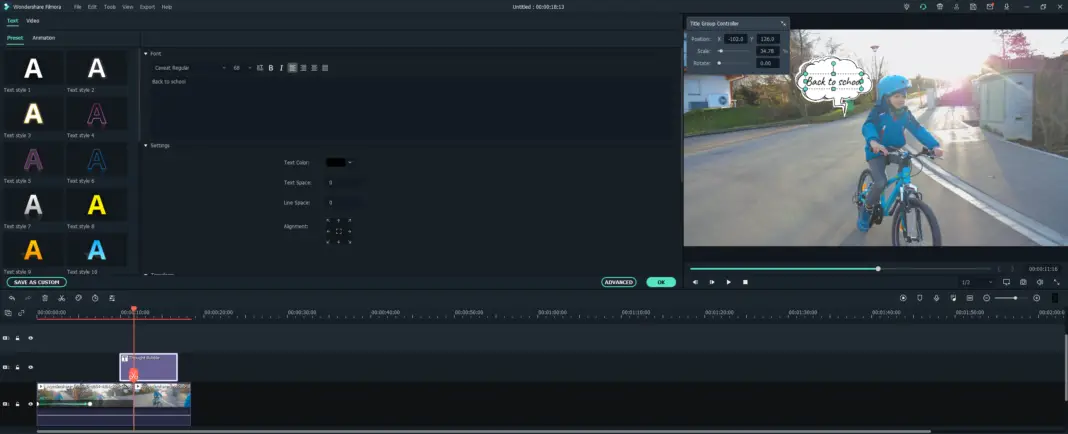1068x434 pixels.
Task: Click the Stop button under preview
Action: (745, 282)
